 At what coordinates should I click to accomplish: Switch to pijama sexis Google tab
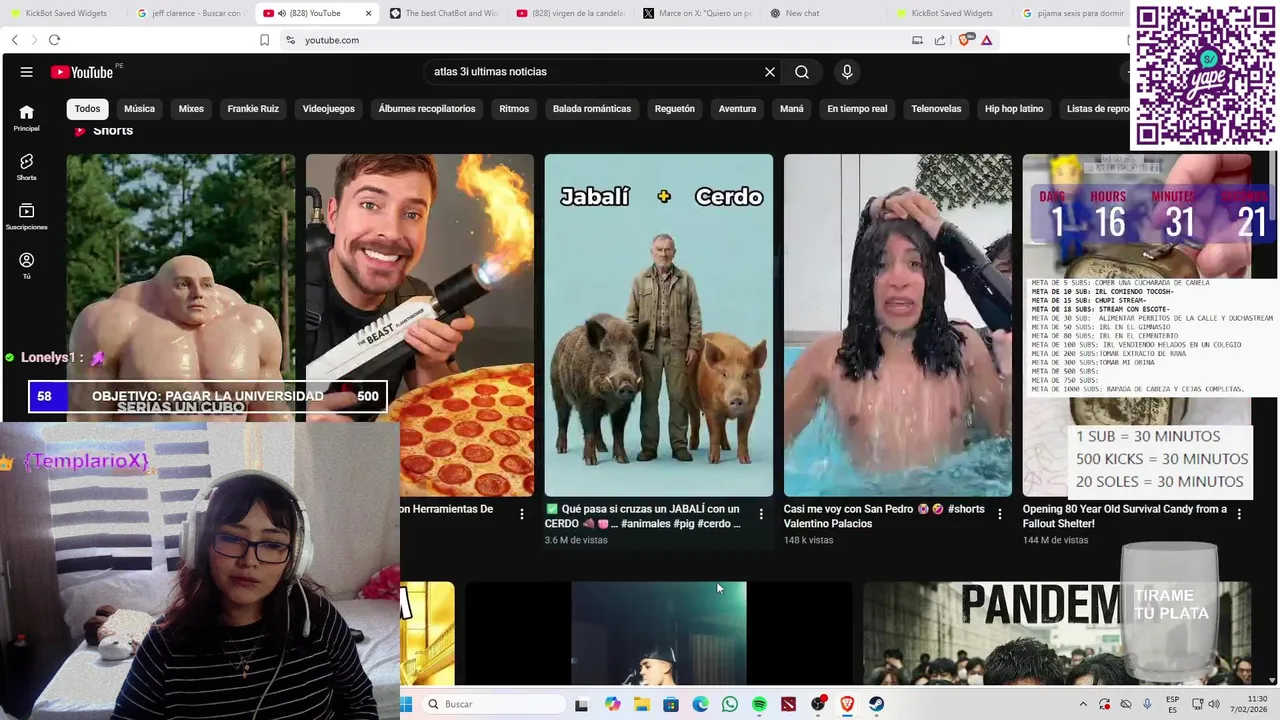tap(1074, 13)
